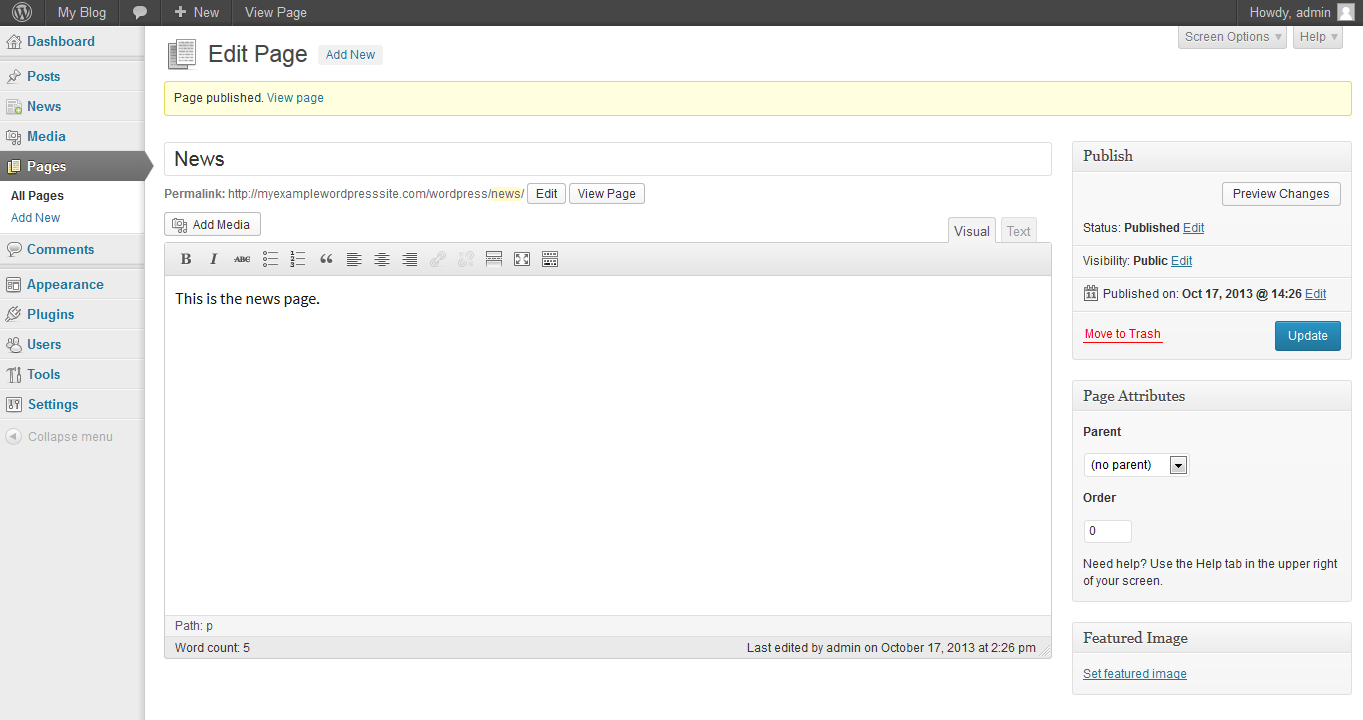Collapse the Publish panel header
The height and width of the screenshot is (720, 1363).
click(1211, 156)
